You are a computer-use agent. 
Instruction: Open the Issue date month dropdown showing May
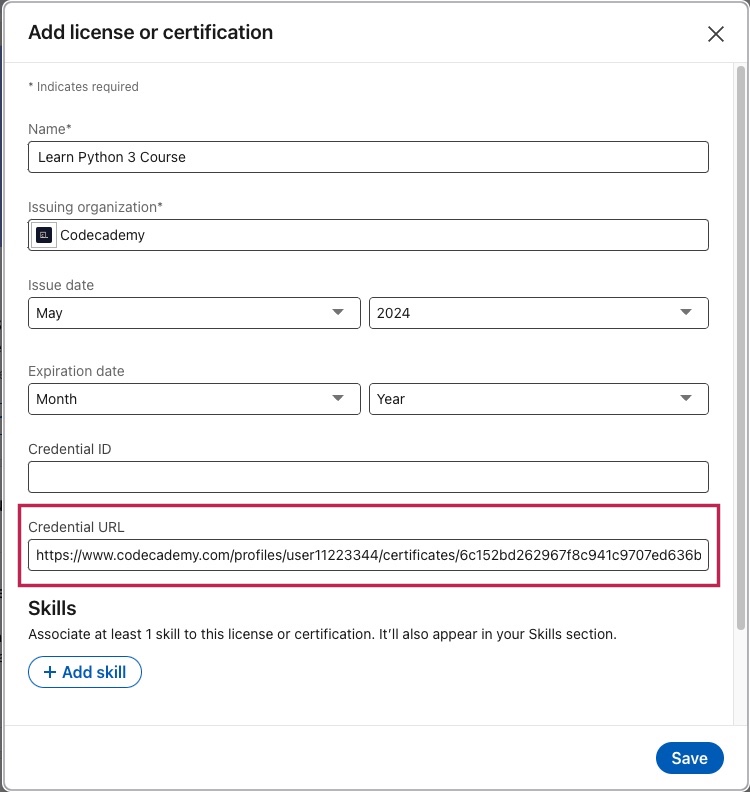pos(194,313)
